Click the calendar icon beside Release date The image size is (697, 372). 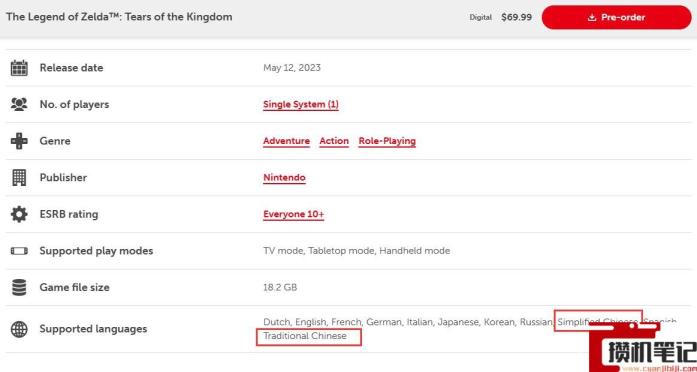[x=19, y=68]
